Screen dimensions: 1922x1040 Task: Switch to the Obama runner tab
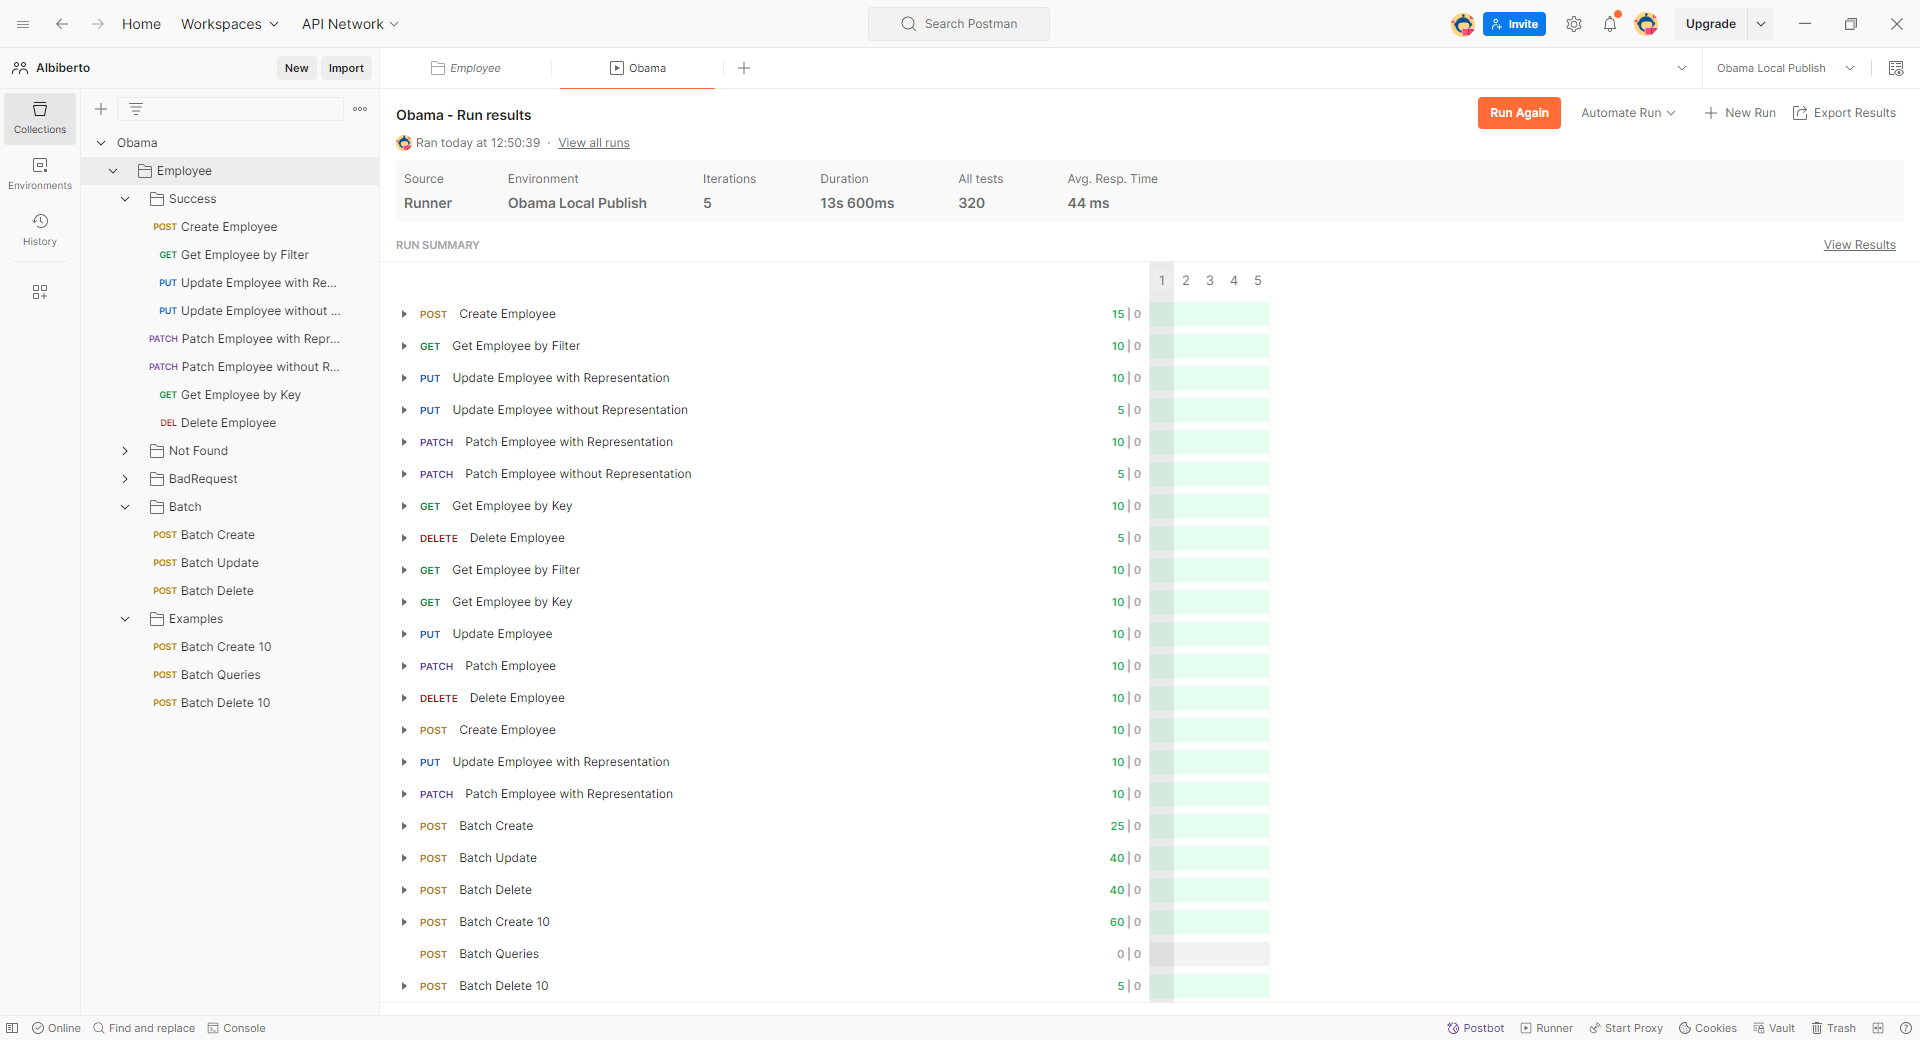[638, 68]
